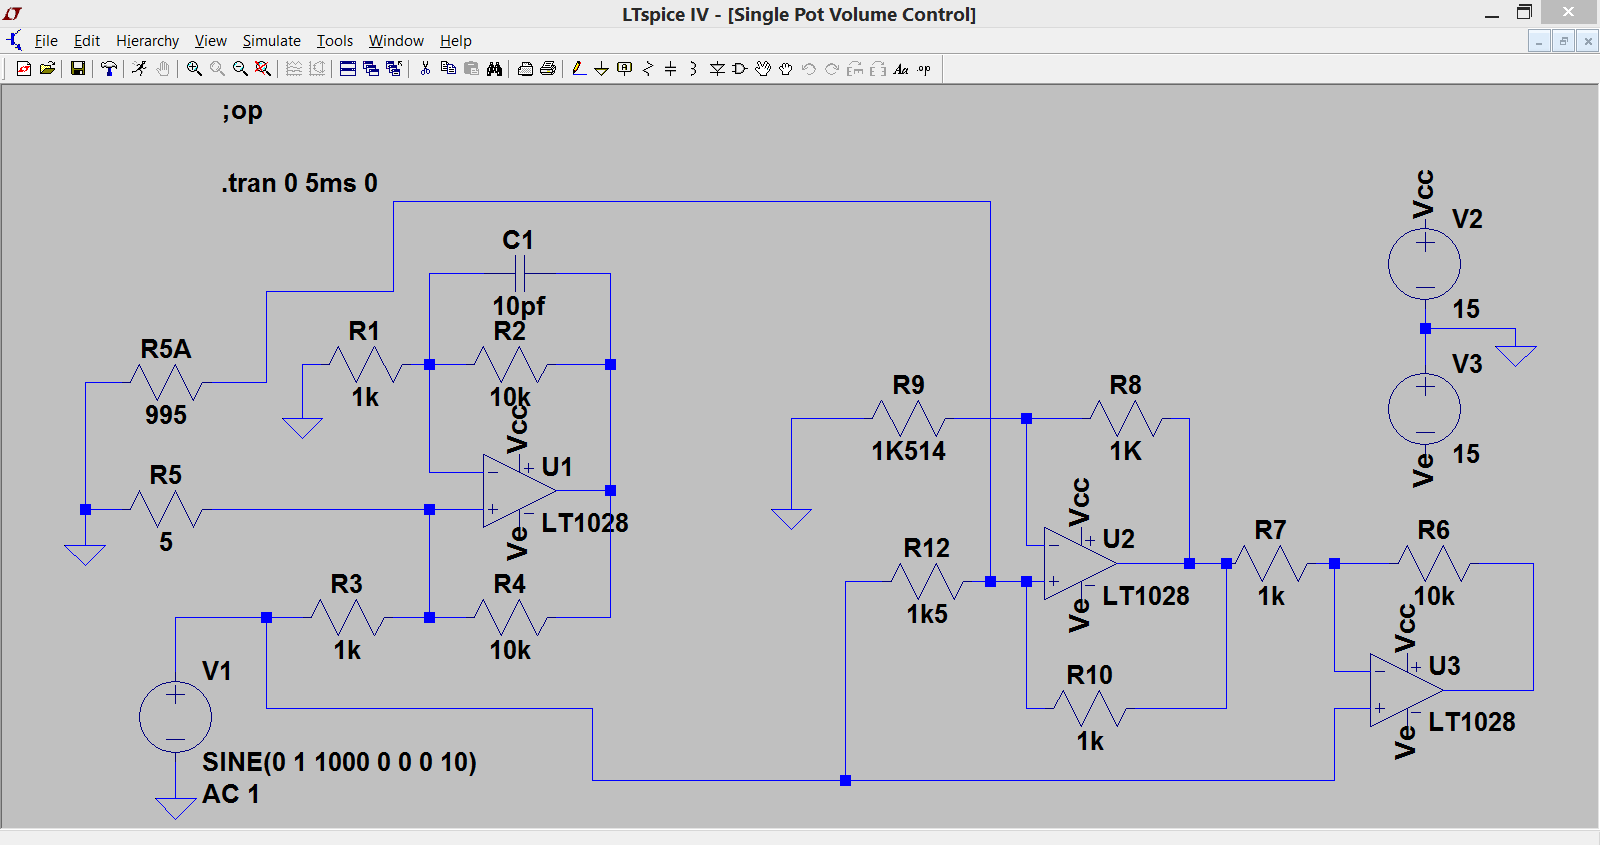Image resolution: width=1600 pixels, height=845 pixels.
Task: Place a capacitor from the toolbar
Action: coord(671,69)
